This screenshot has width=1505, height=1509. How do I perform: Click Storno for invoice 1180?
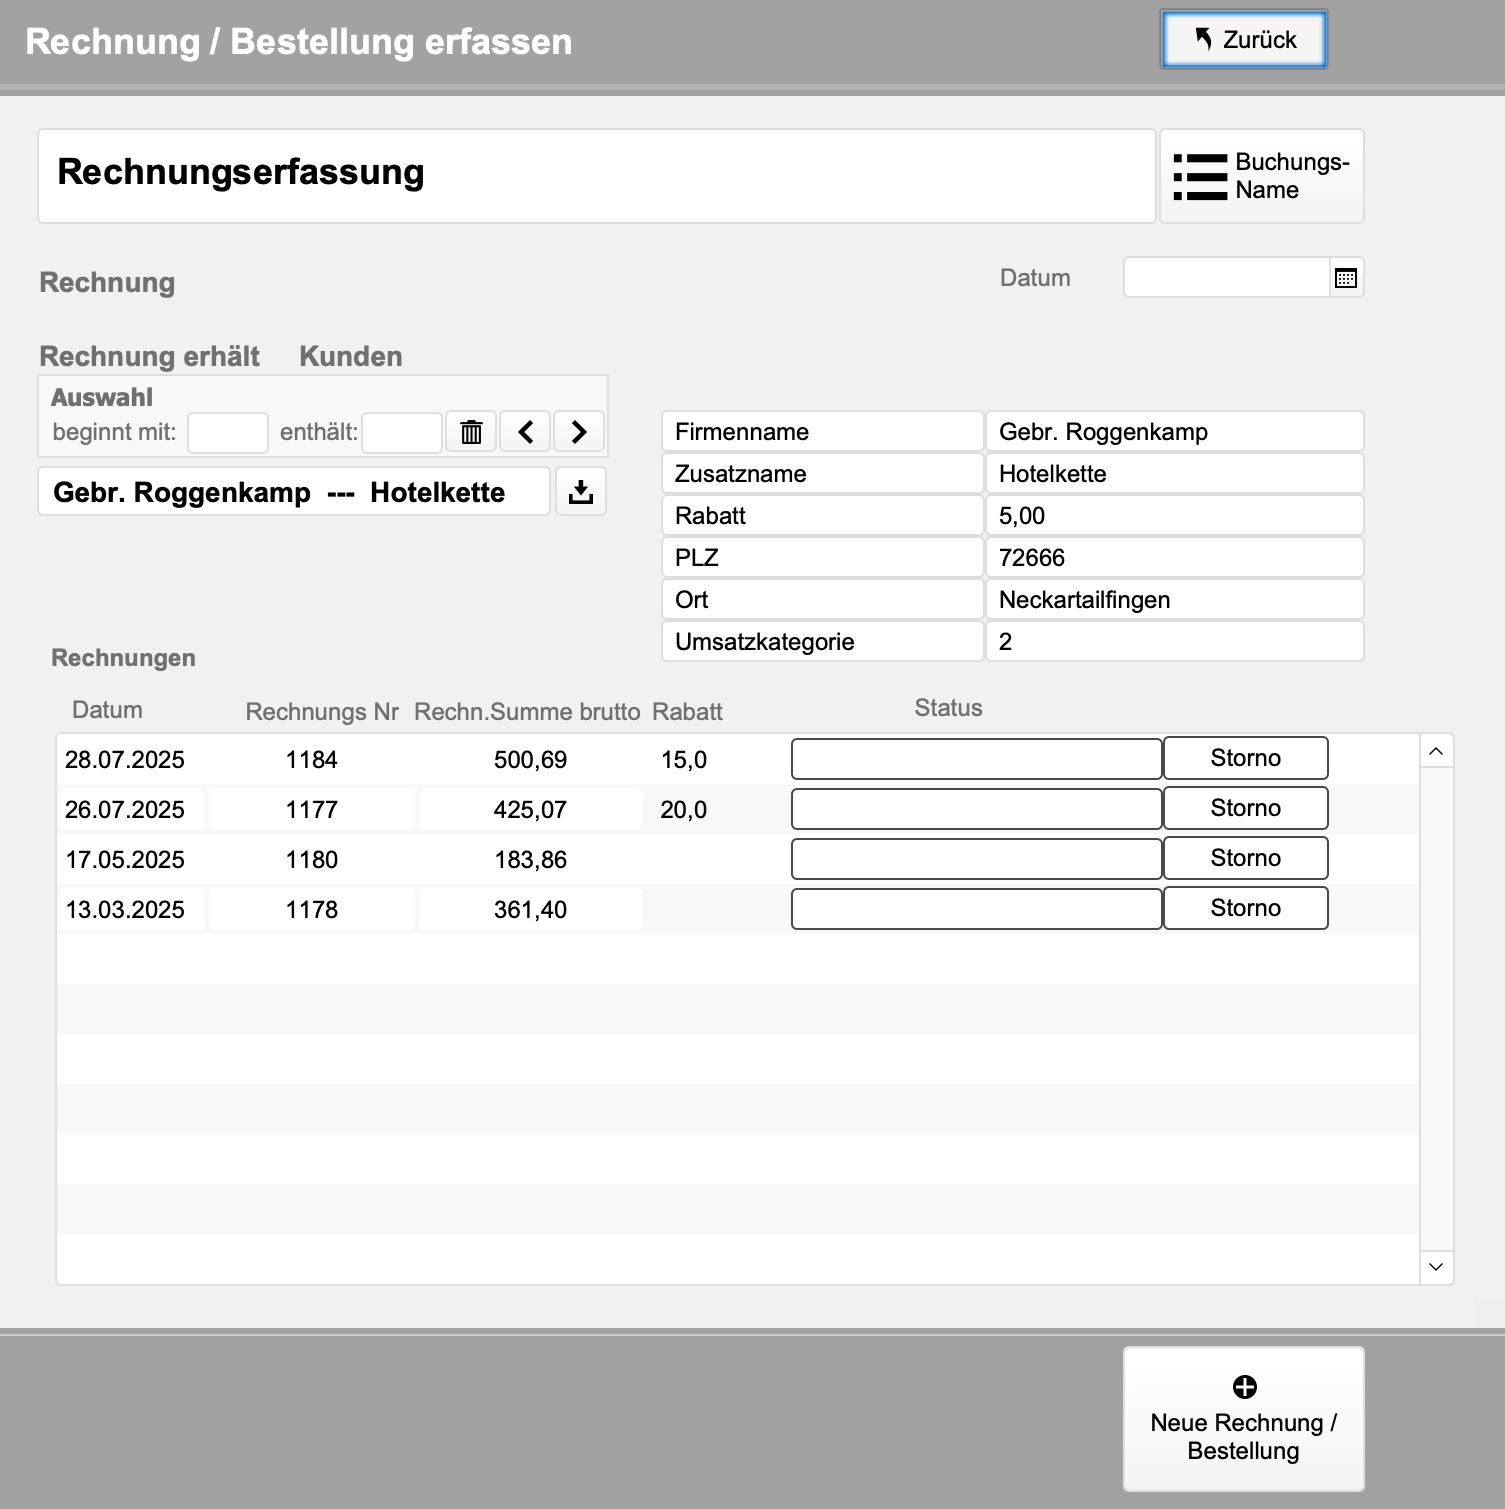coord(1245,858)
